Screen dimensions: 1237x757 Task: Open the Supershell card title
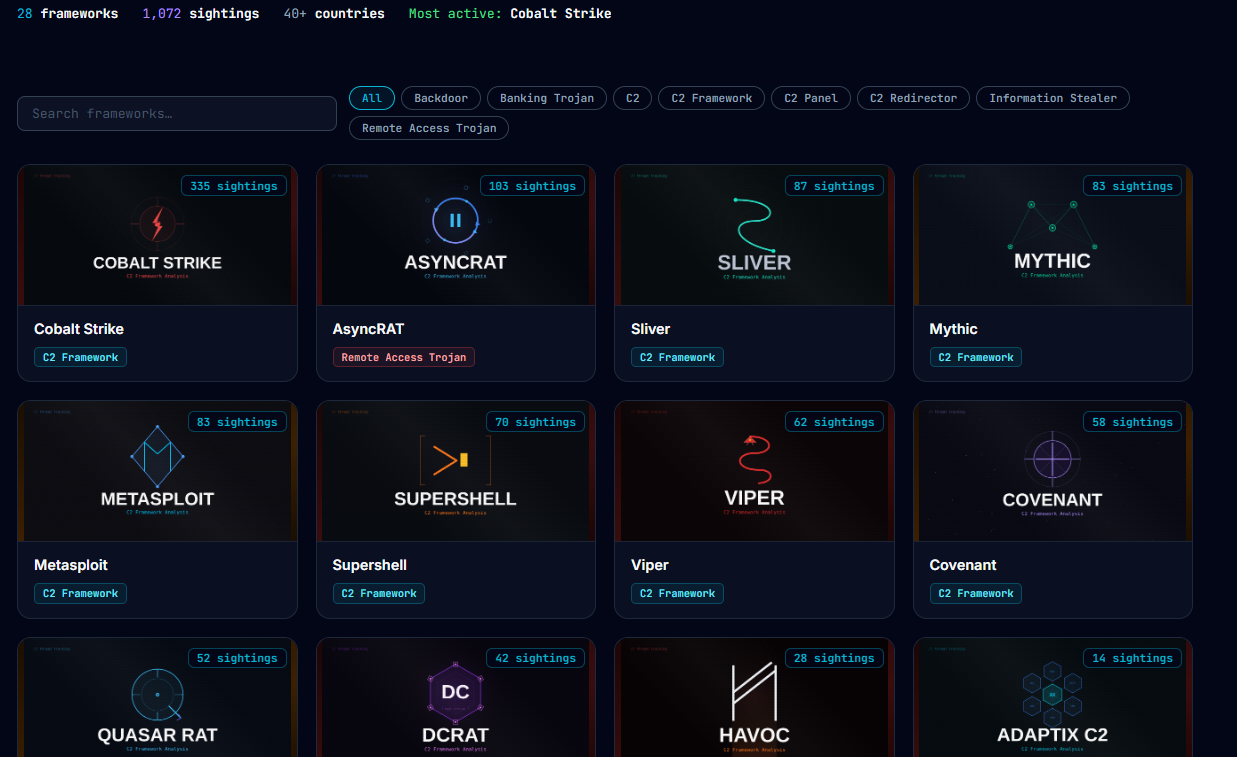(370, 565)
